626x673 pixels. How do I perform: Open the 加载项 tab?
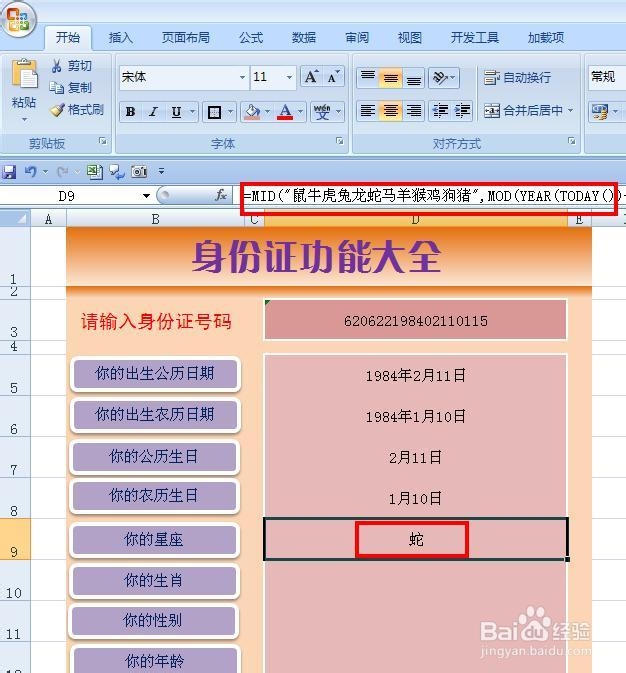546,38
